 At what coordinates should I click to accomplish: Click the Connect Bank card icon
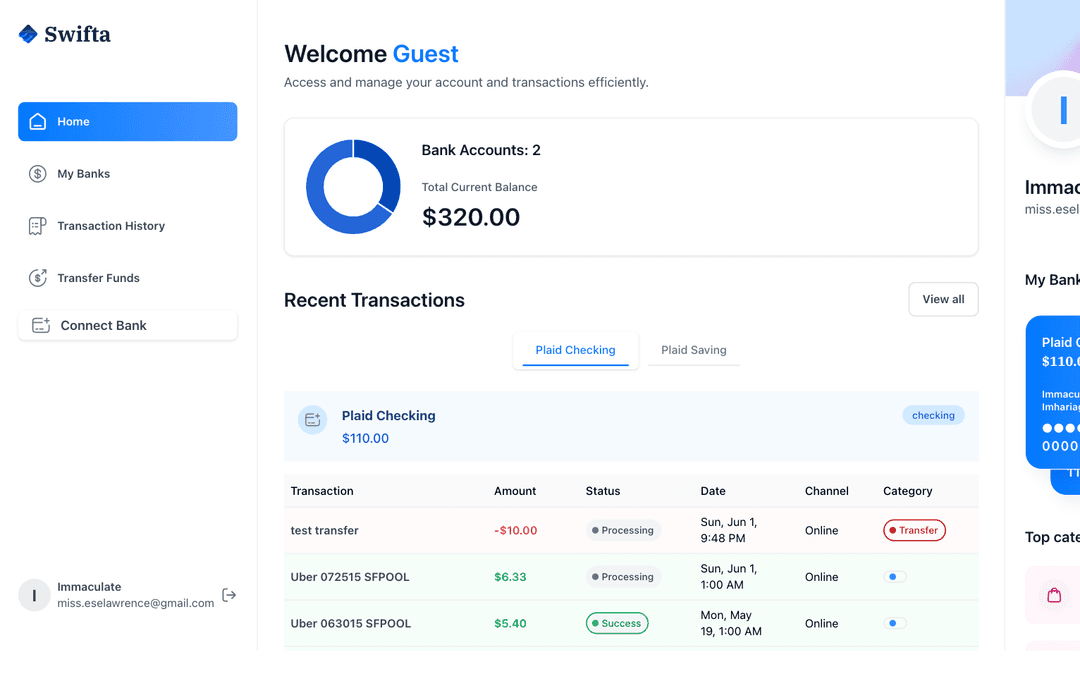click(x=41, y=326)
